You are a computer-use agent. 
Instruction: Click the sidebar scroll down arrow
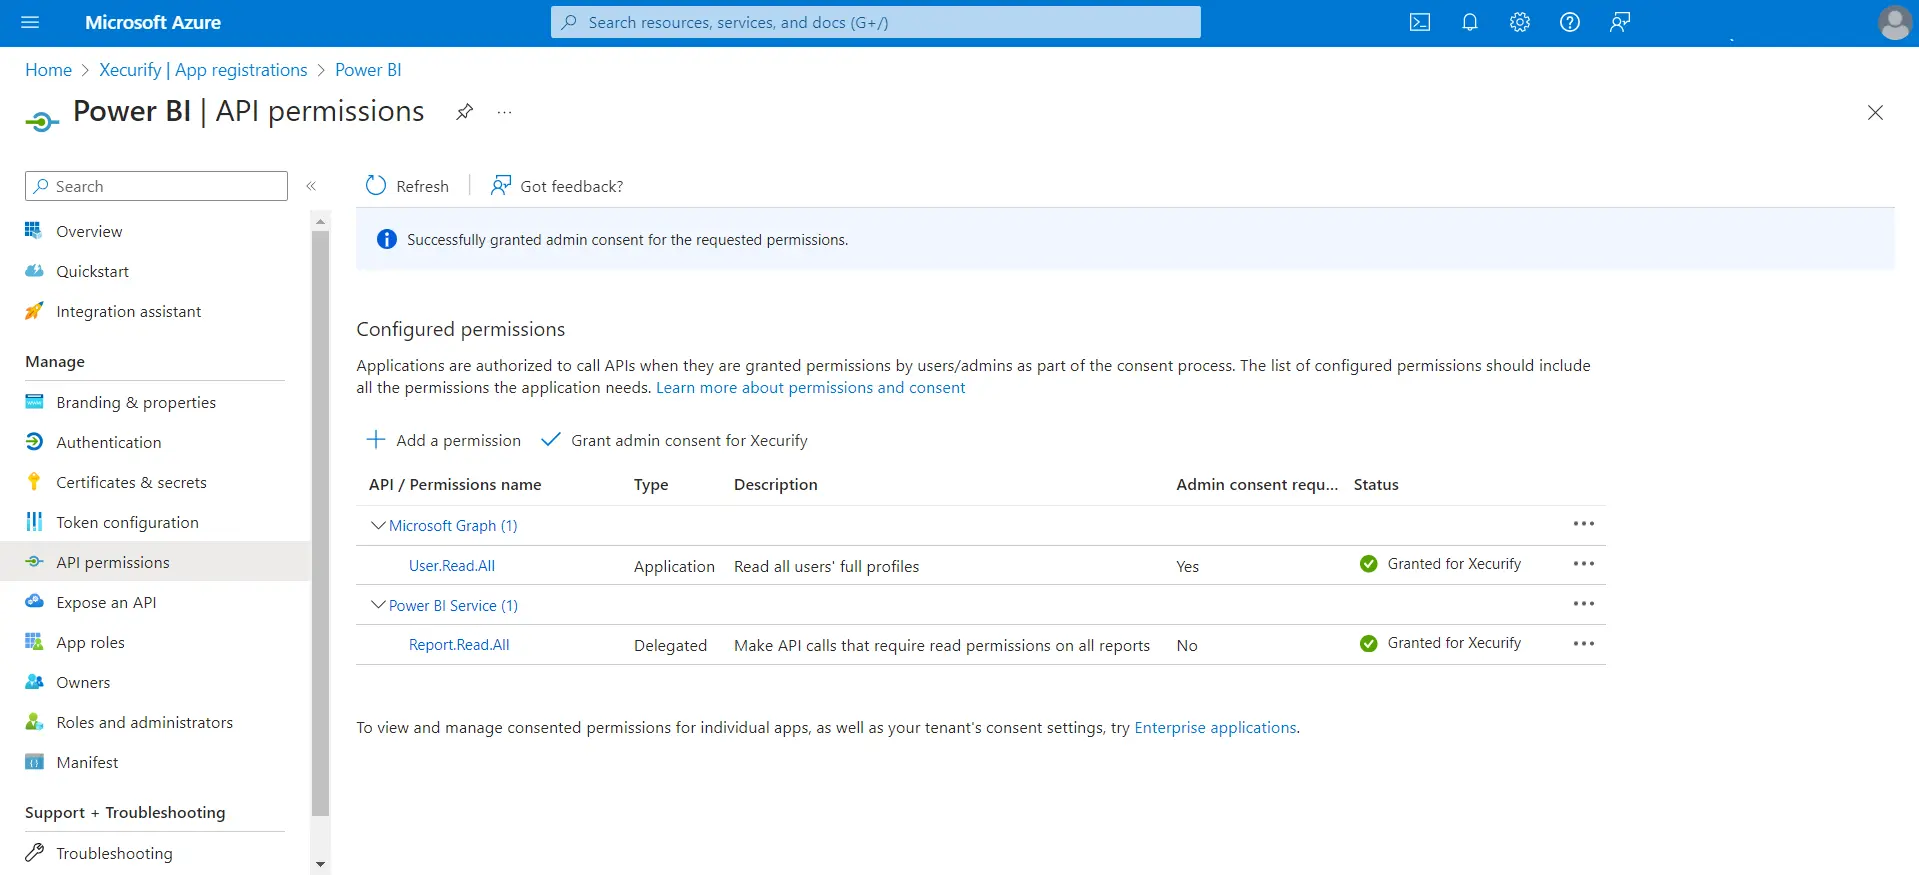pyautogui.click(x=320, y=864)
